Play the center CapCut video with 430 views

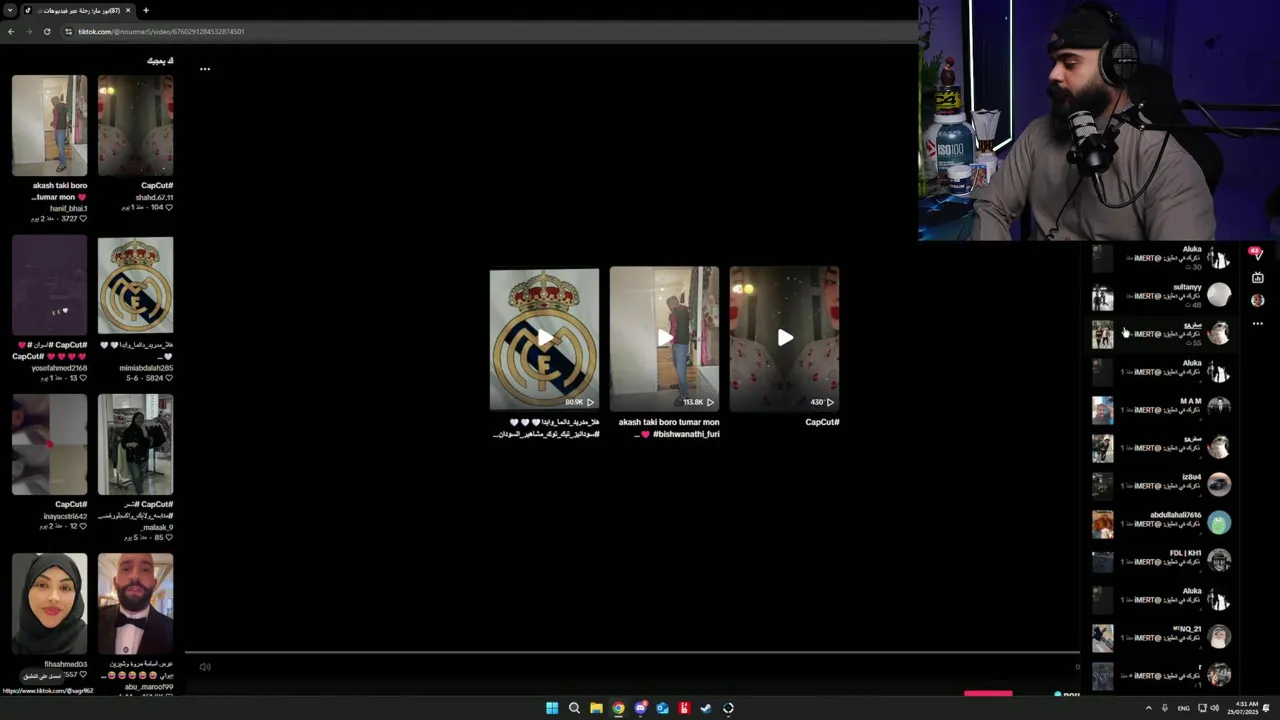click(784, 339)
